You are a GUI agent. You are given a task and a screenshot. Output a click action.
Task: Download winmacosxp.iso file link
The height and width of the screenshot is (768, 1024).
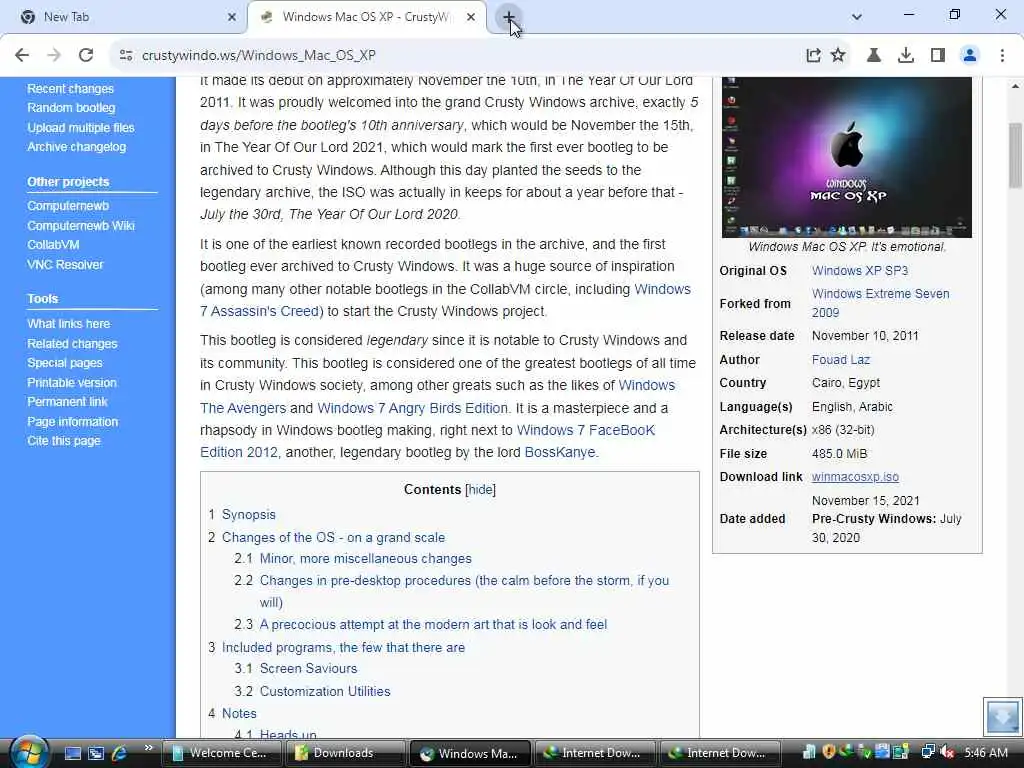(856, 477)
